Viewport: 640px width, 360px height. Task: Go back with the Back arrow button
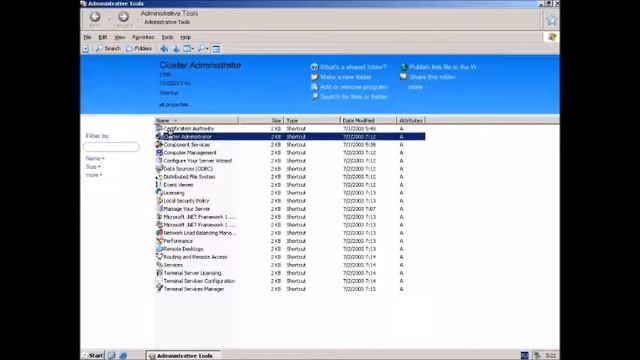point(95,17)
